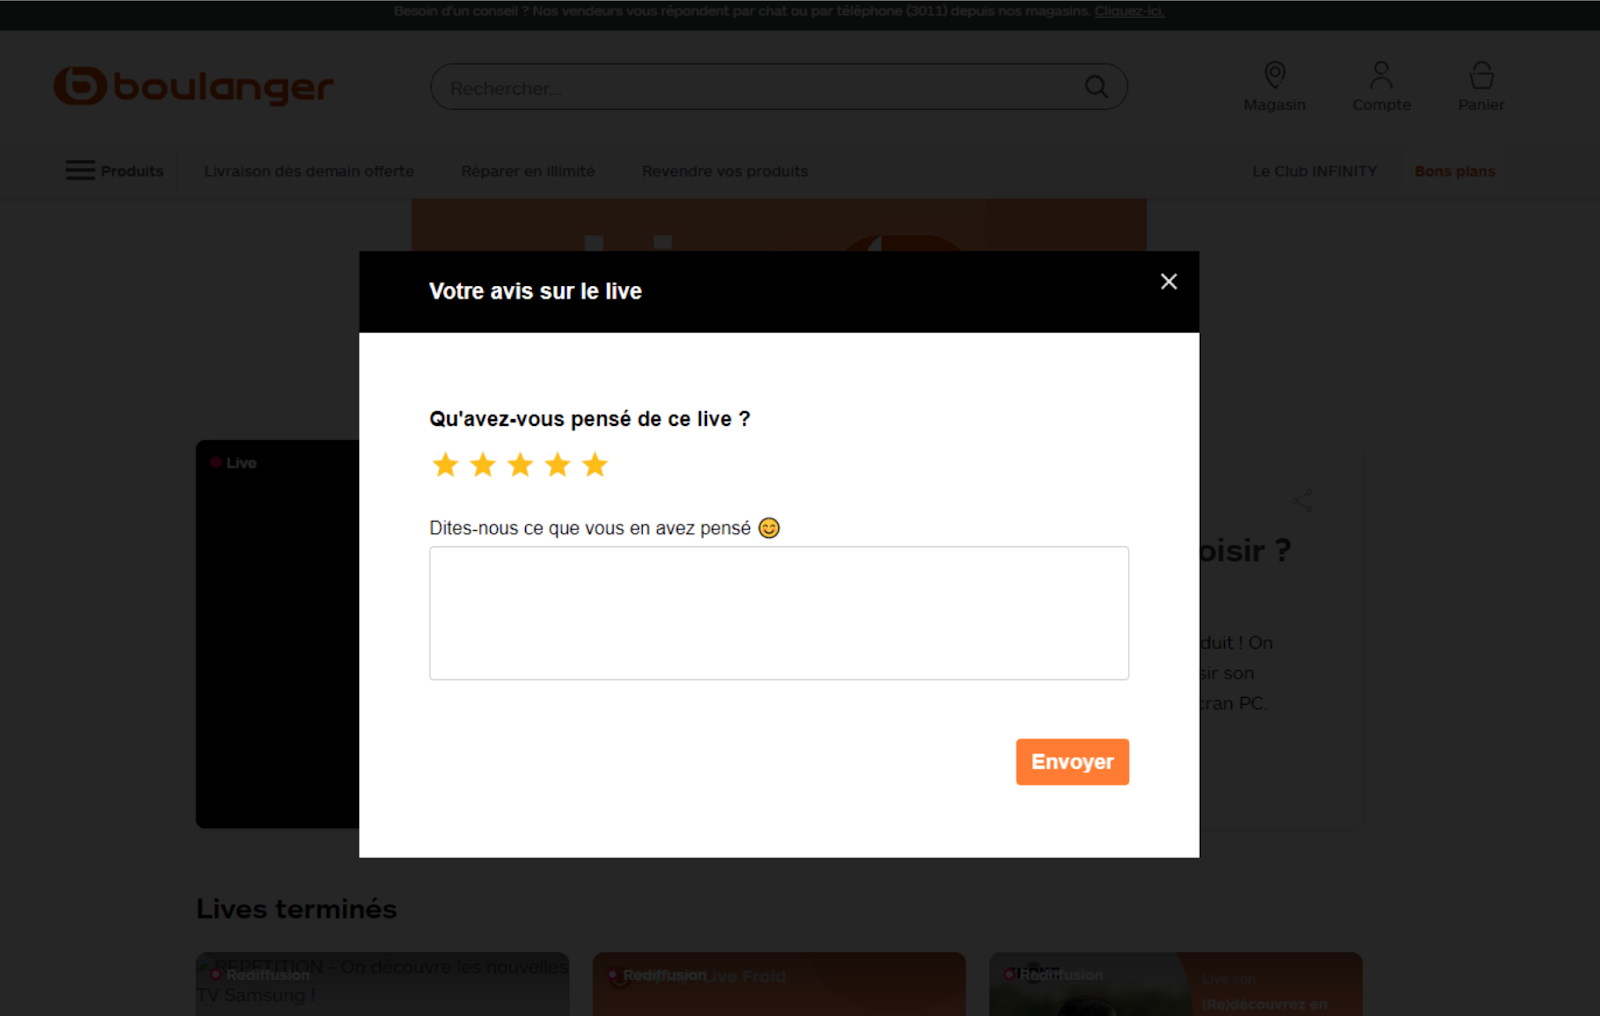Image resolution: width=1600 pixels, height=1016 pixels.
Task: Close the 'Votre avis sur le live' dialog
Action: [1168, 282]
